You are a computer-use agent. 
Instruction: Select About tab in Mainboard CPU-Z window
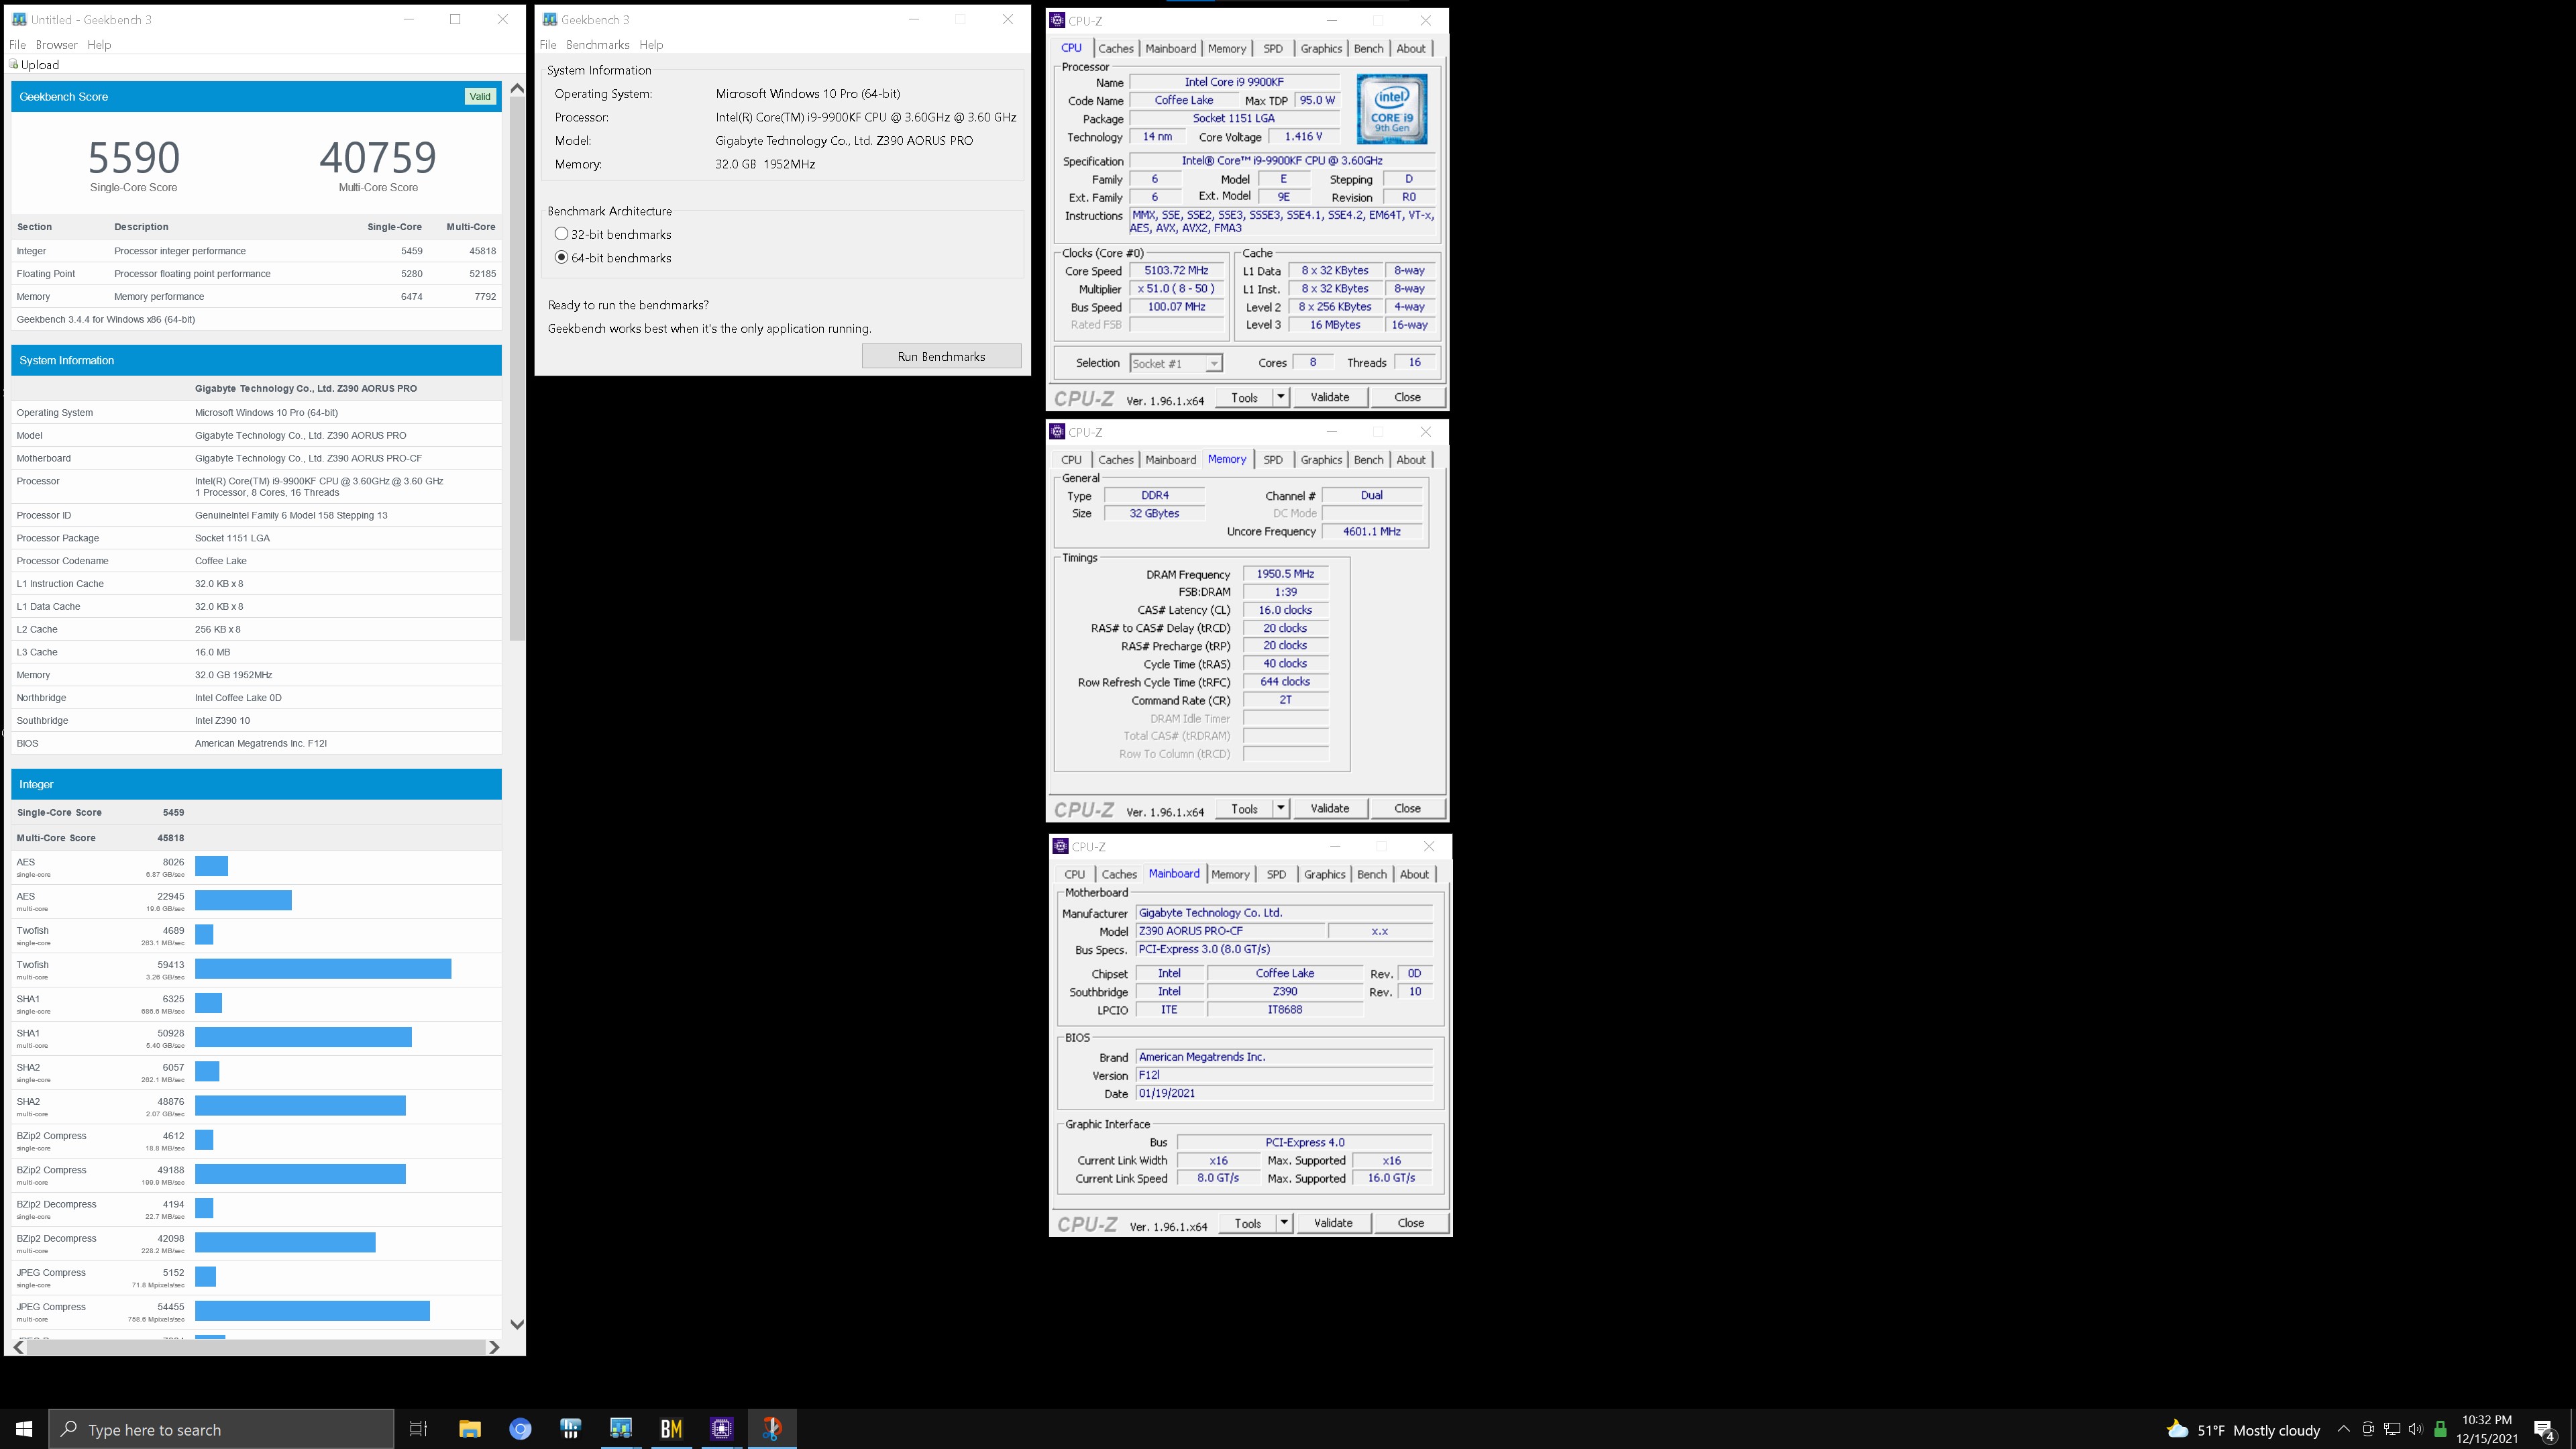(1414, 874)
